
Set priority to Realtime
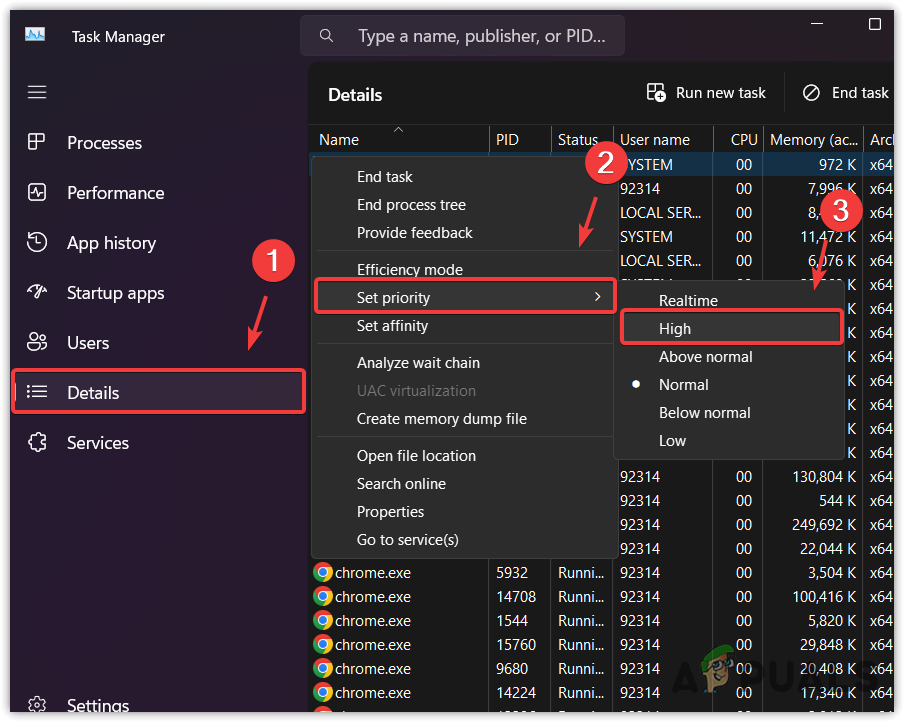click(688, 300)
